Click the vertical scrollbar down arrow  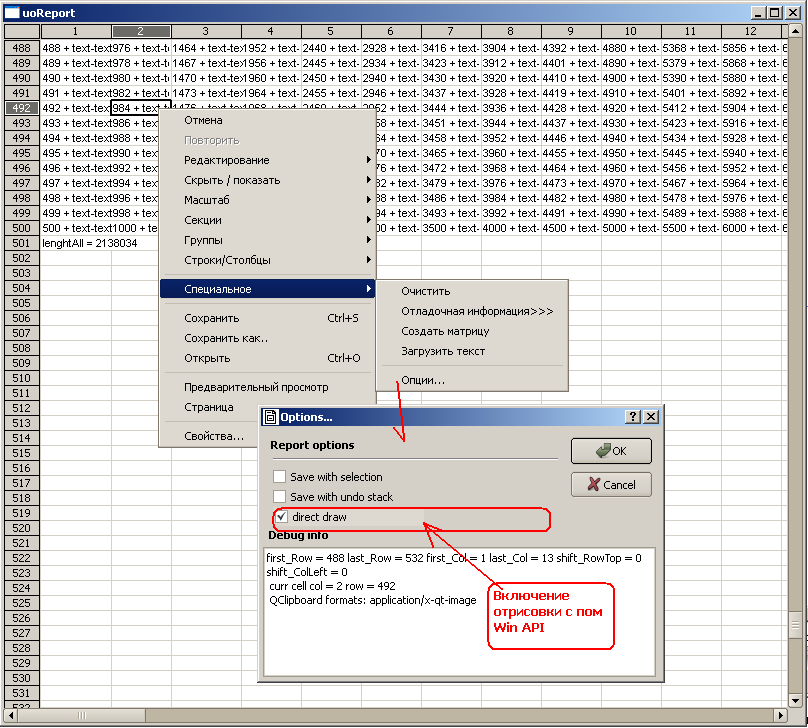coord(795,701)
